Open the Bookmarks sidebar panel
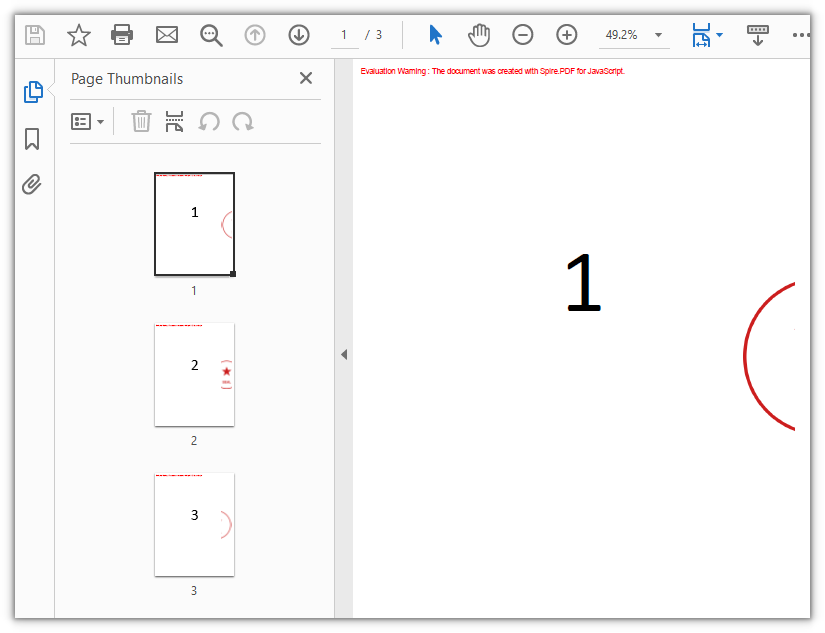825x633 pixels. pyautogui.click(x=32, y=139)
